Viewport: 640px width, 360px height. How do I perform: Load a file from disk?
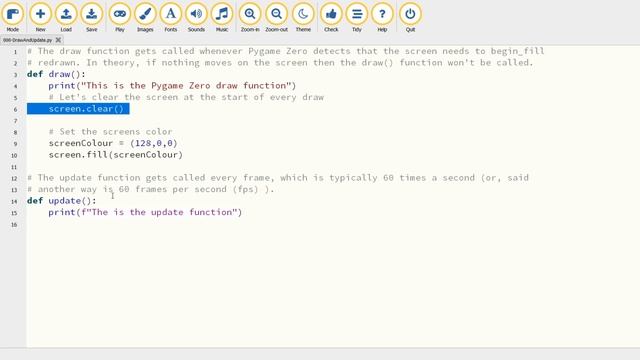click(x=66, y=17)
